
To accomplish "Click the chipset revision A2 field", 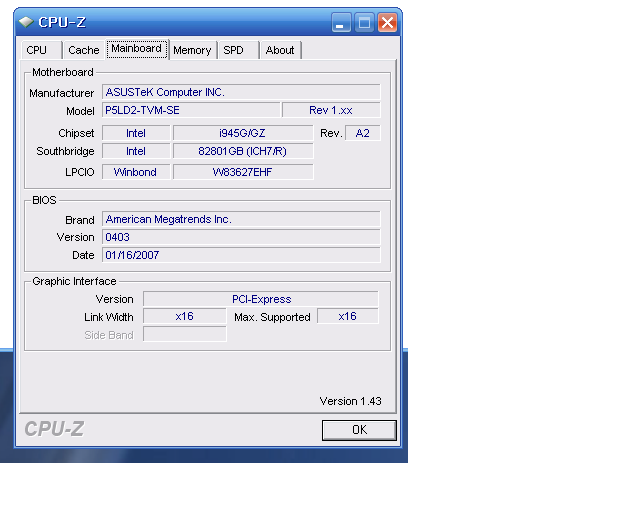I will [362, 133].
